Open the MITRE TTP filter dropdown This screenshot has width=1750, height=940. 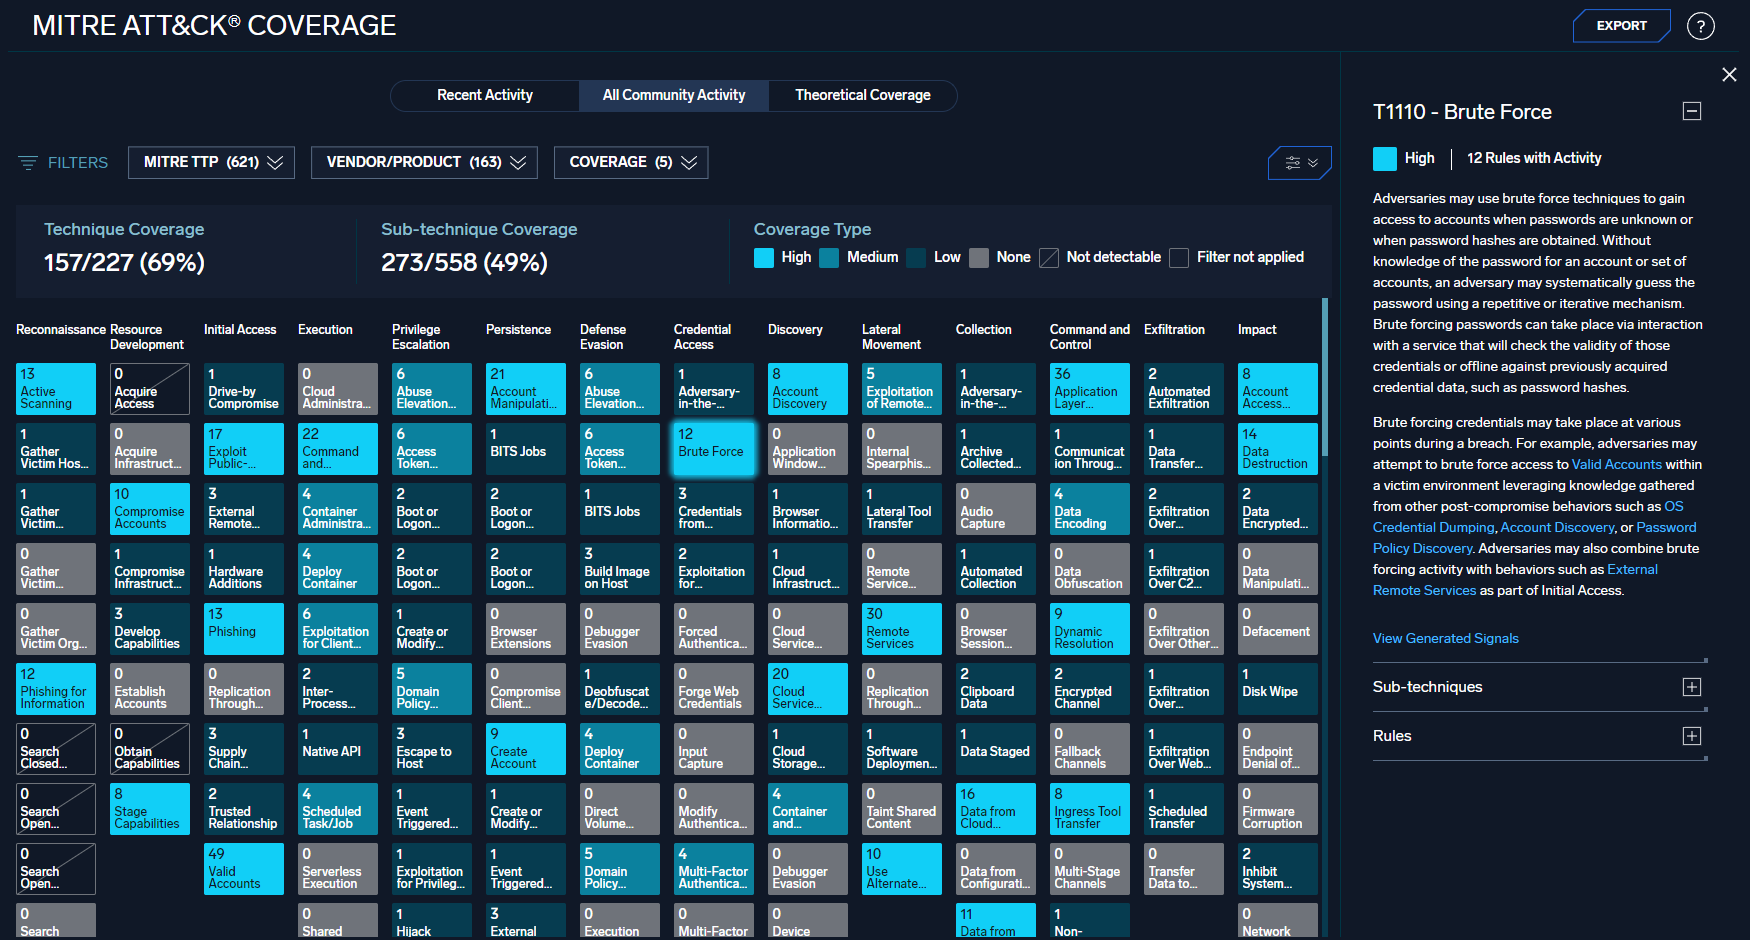pos(211,162)
